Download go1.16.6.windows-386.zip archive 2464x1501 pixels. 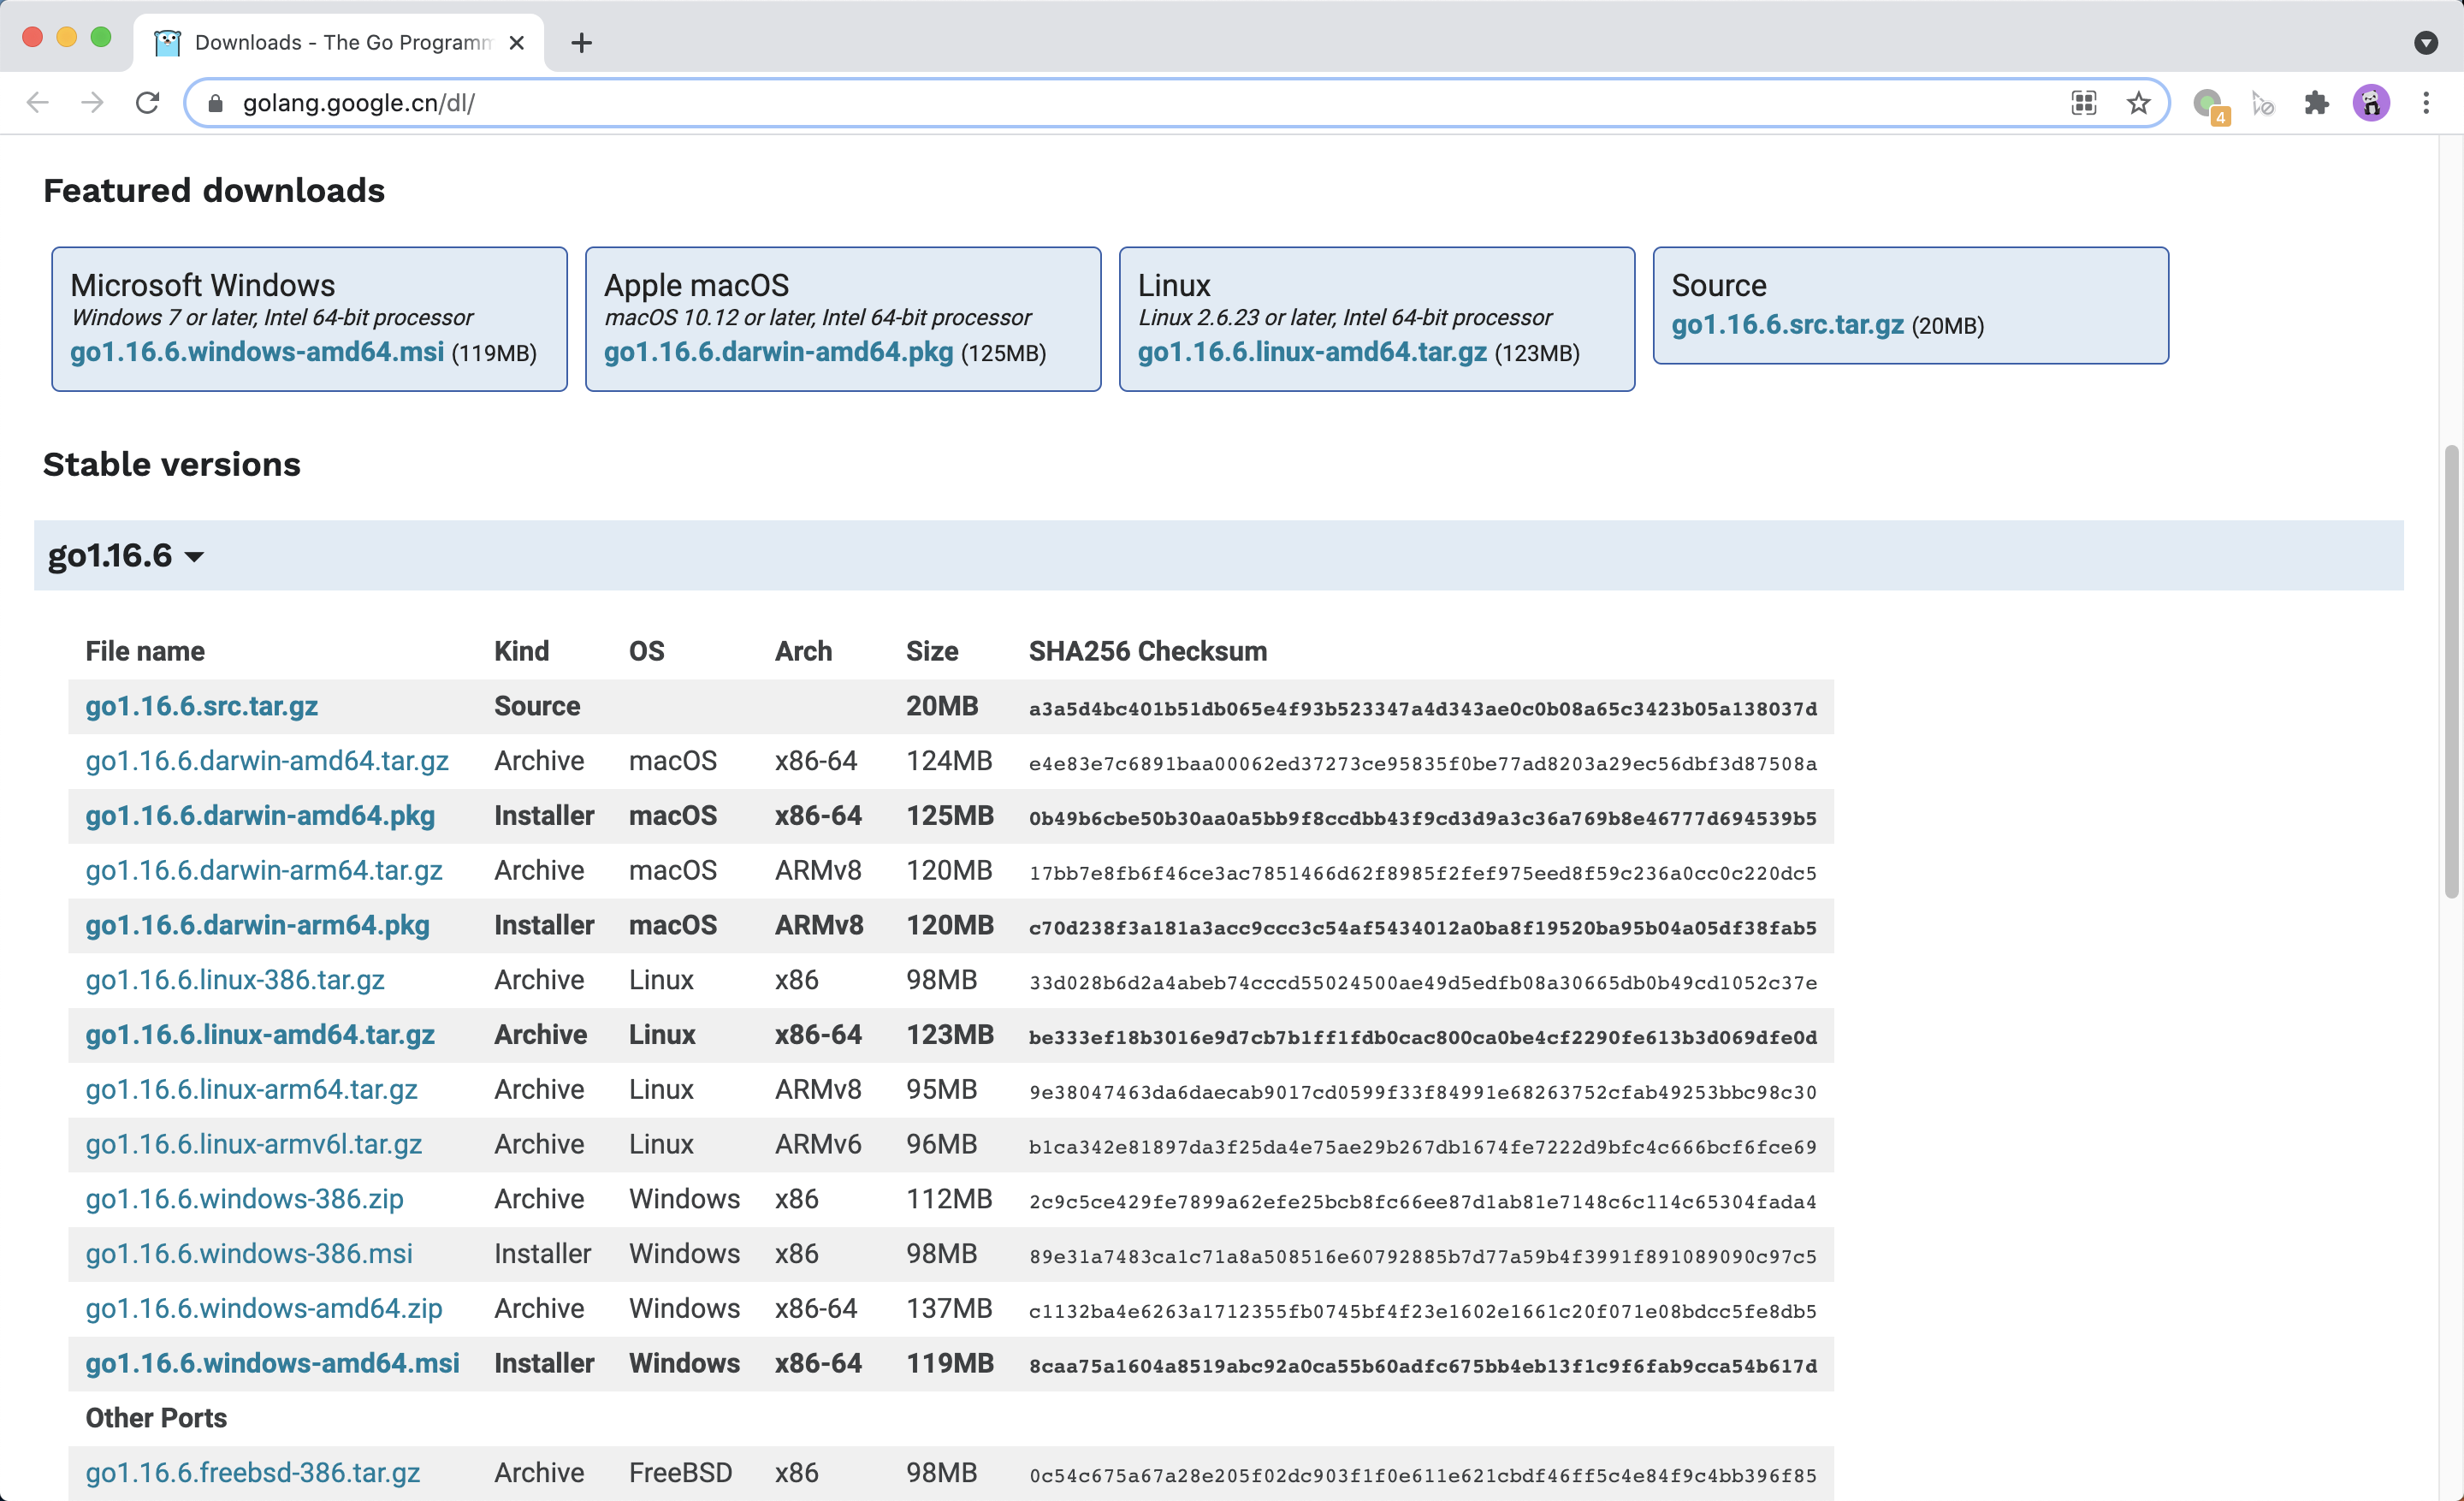pos(245,1199)
